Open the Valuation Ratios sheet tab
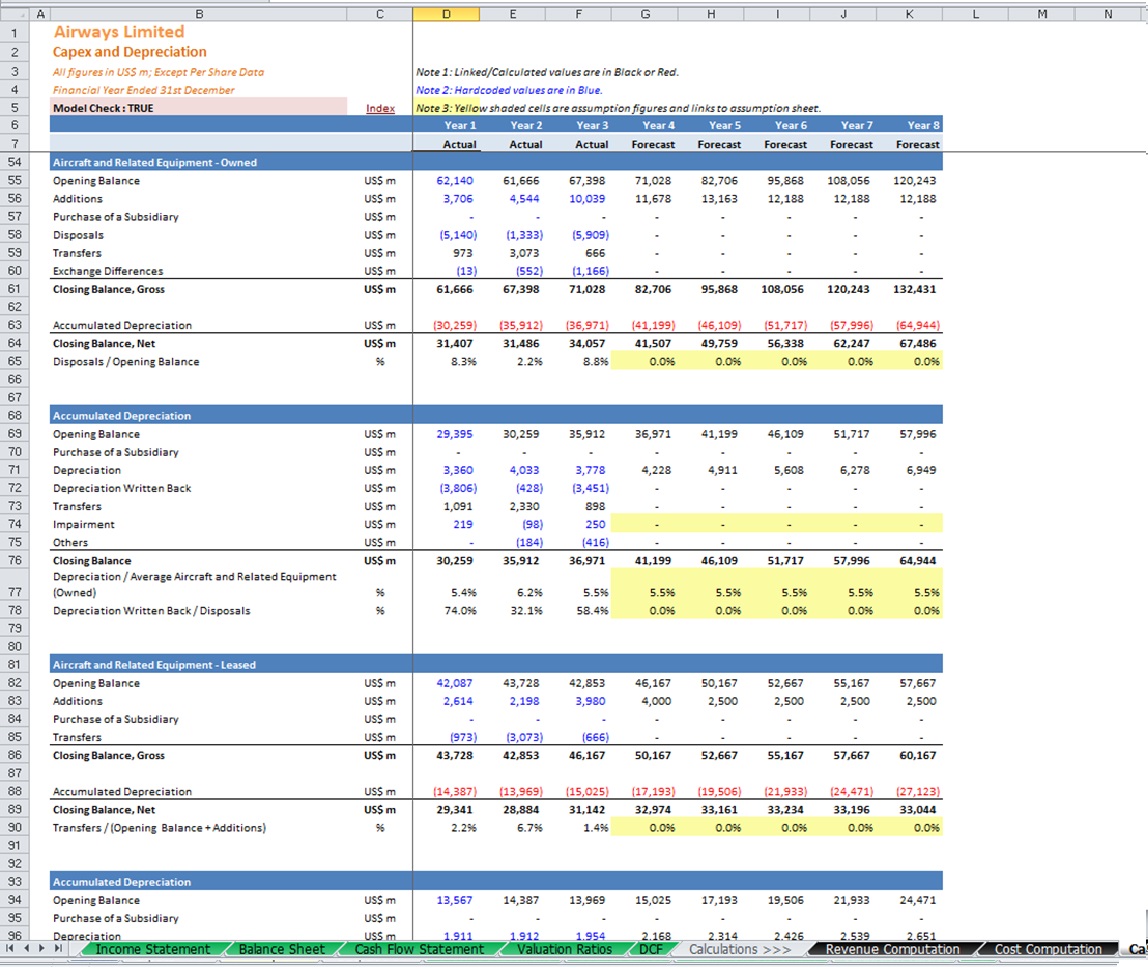The width and height of the screenshot is (1148, 969). pos(564,949)
